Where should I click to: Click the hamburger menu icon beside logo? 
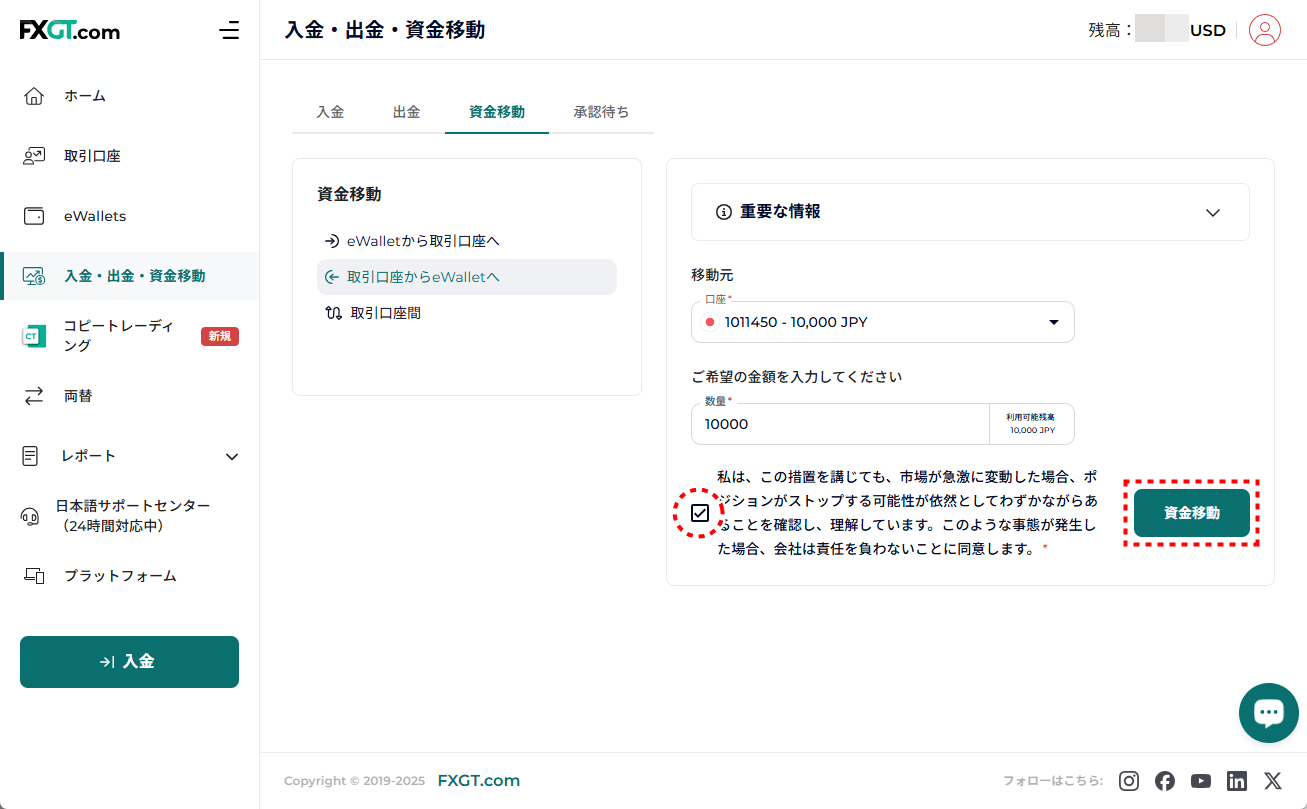(x=229, y=30)
